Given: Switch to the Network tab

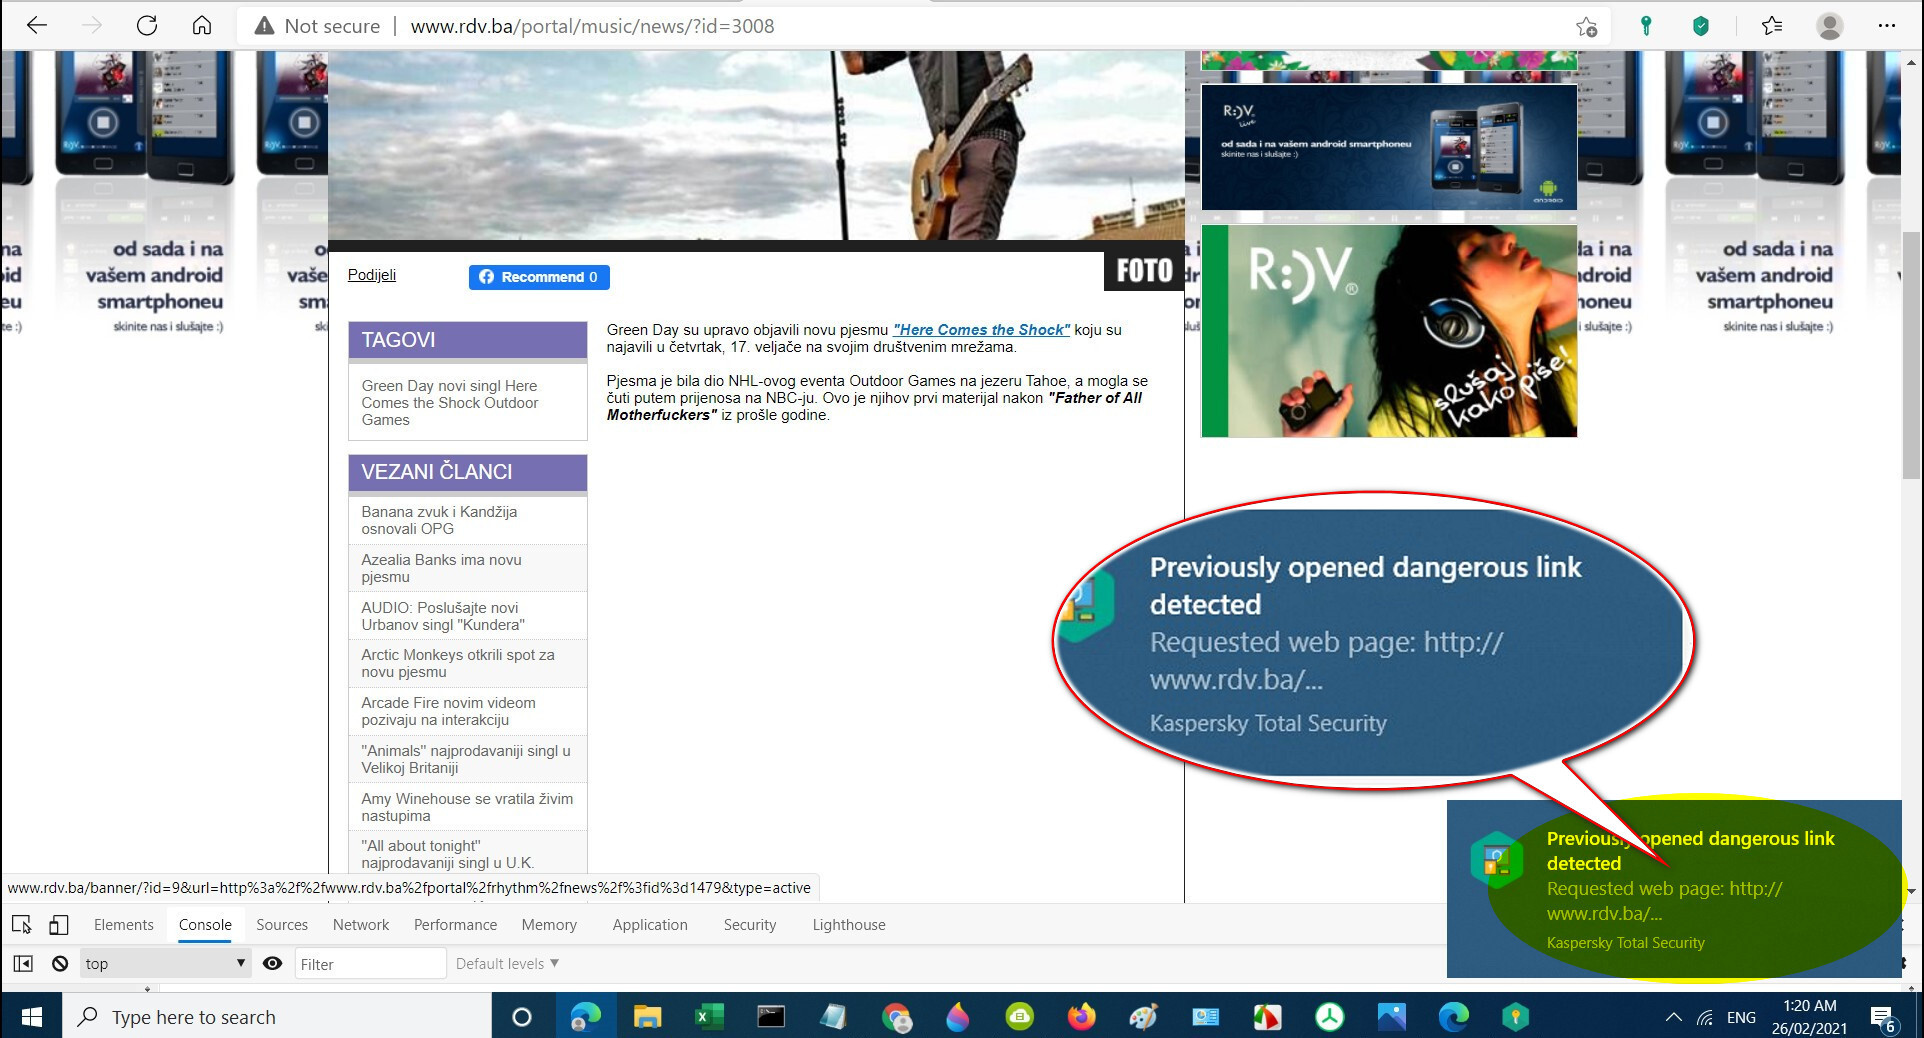Looking at the screenshot, I should click(x=361, y=925).
